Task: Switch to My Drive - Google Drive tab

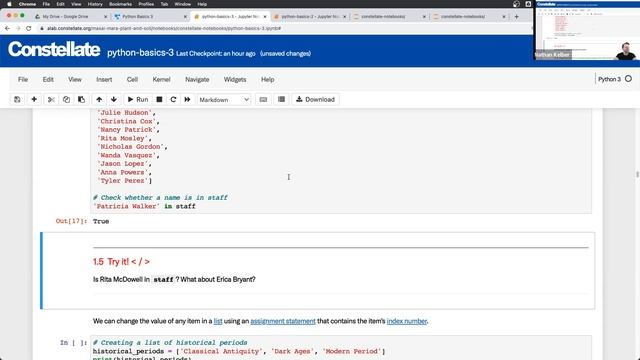Action: 65,16
